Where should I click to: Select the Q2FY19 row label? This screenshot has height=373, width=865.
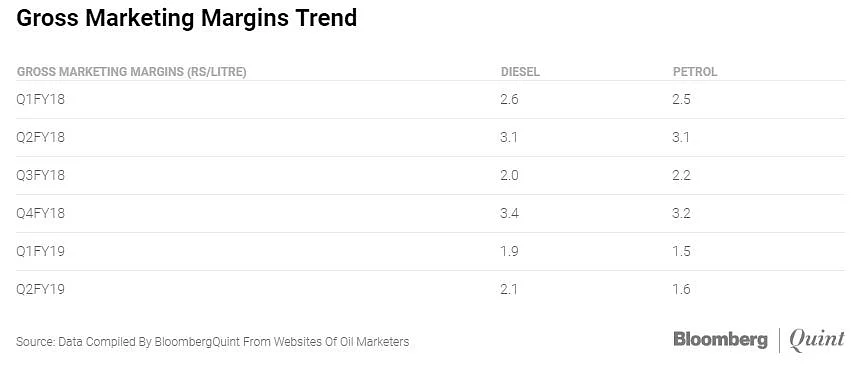pyautogui.click(x=40, y=289)
